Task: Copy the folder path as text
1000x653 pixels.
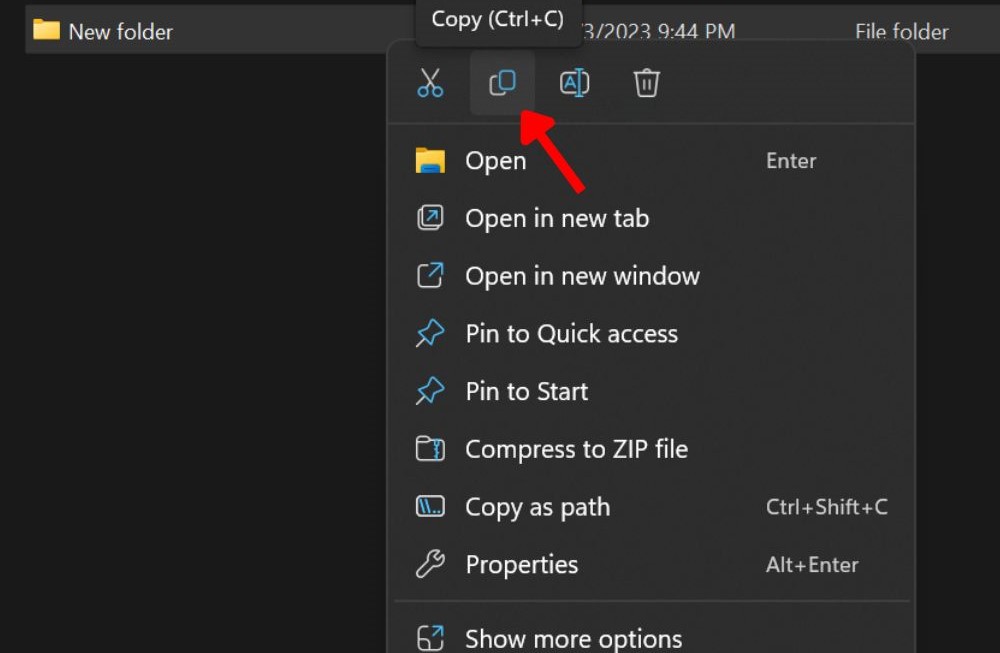Action: tap(537, 507)
